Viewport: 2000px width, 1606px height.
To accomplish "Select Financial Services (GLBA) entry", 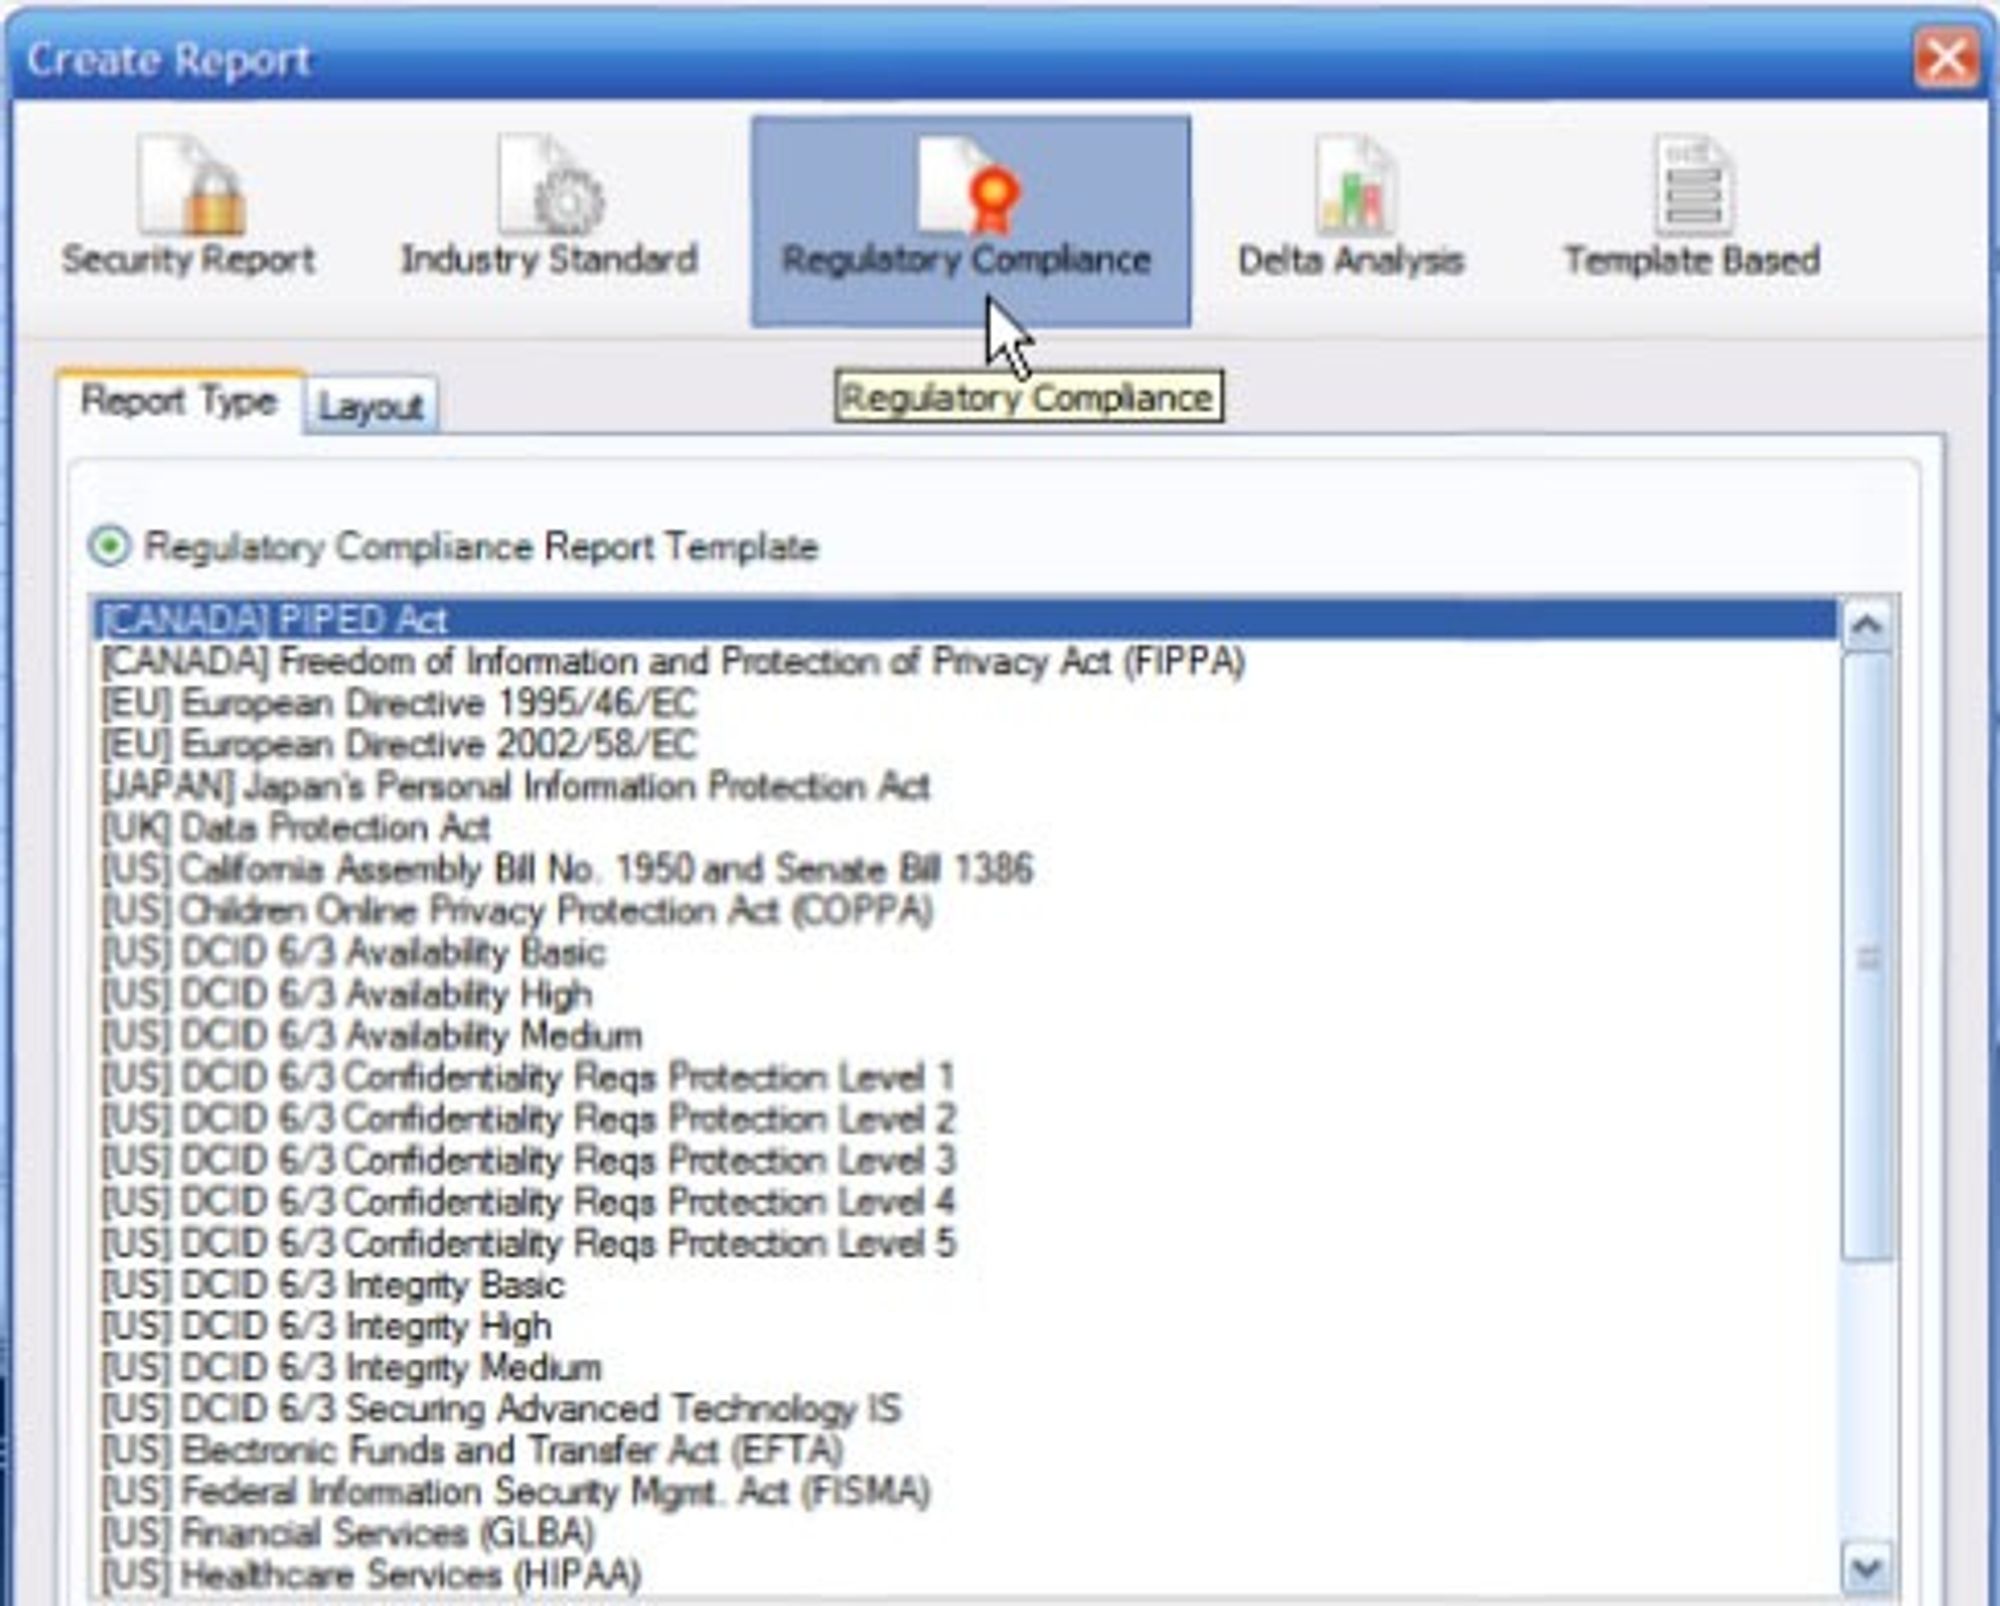I will (967, 1535).
